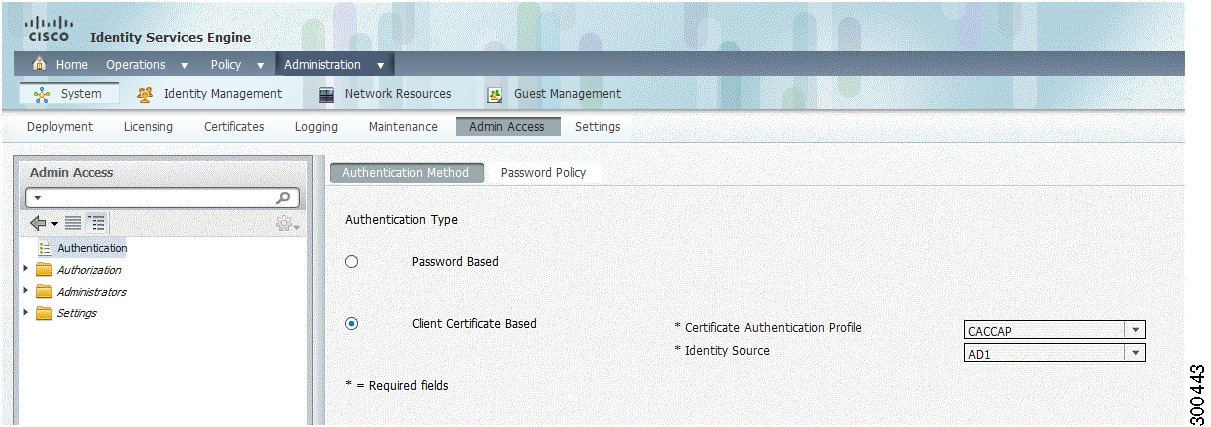Select Authentication in the tree

[x=92, y=248]
